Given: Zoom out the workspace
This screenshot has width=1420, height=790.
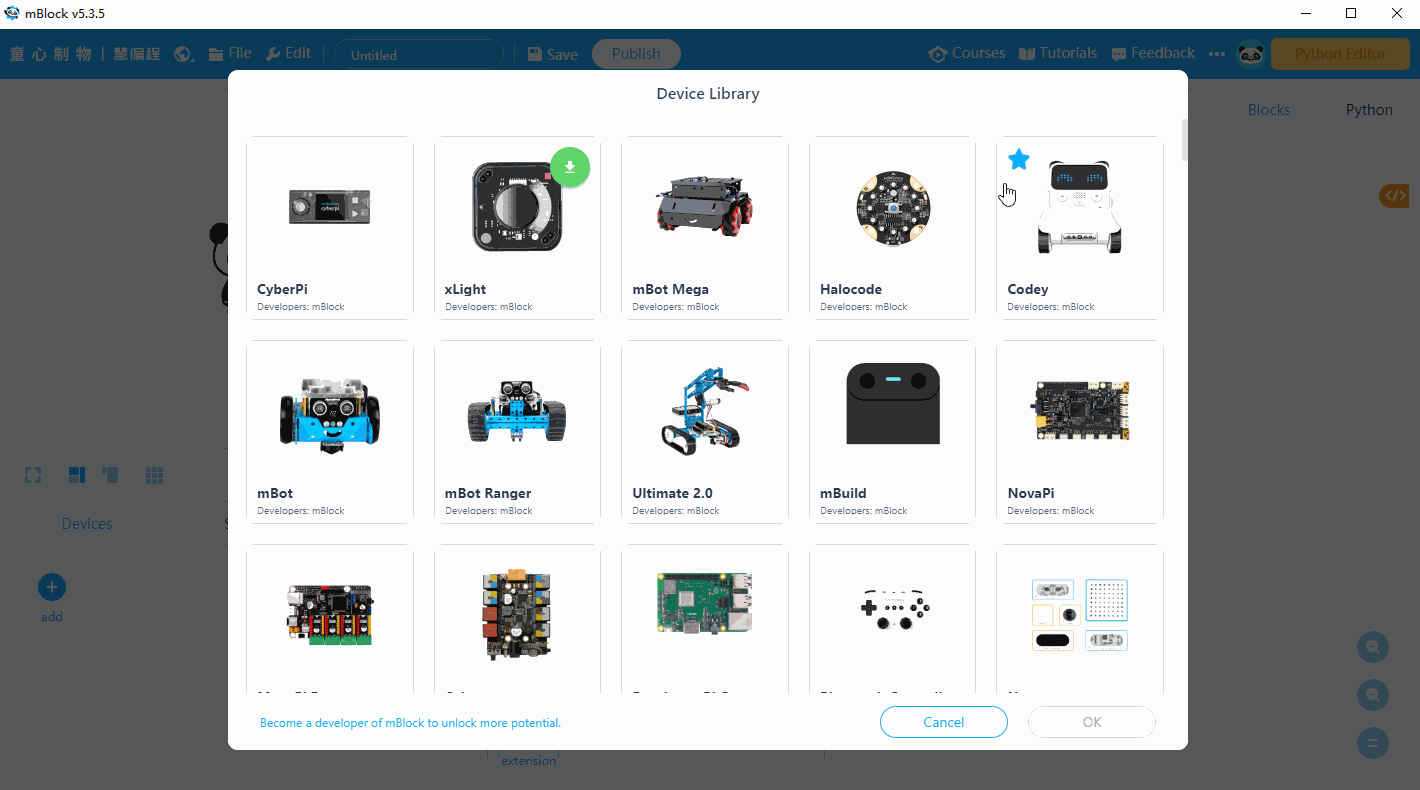Looking at the screenshot, I should (x=1373, y=694).
